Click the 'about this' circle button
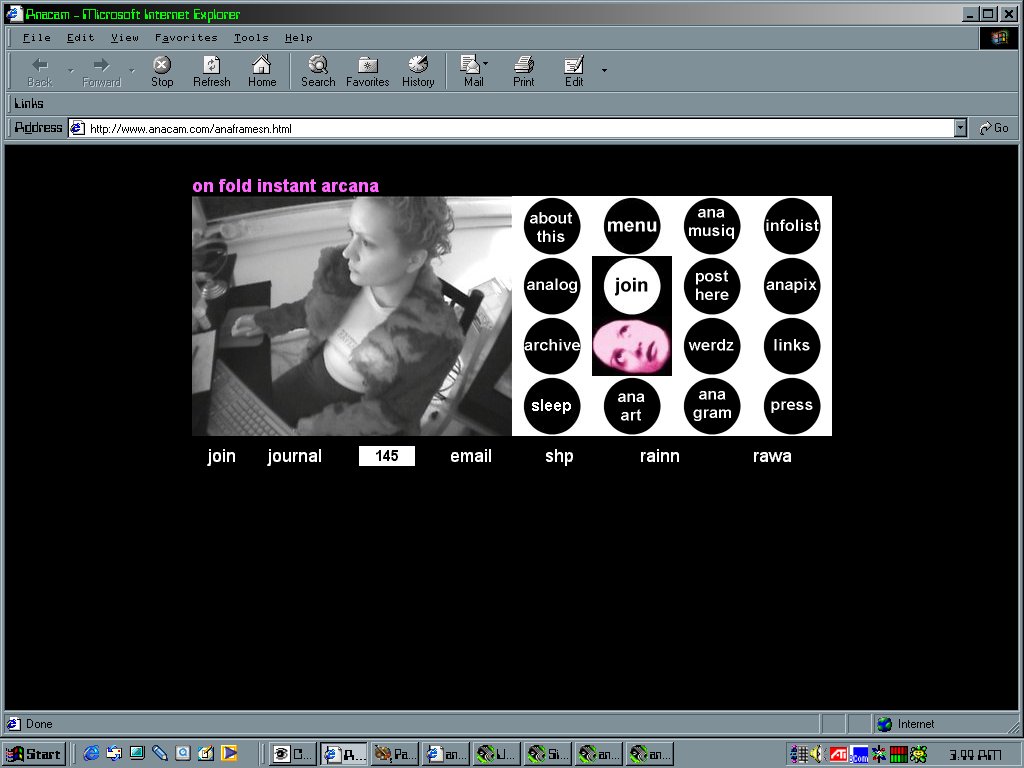The width and height of the screenshot is (1024, 768). 551,226
